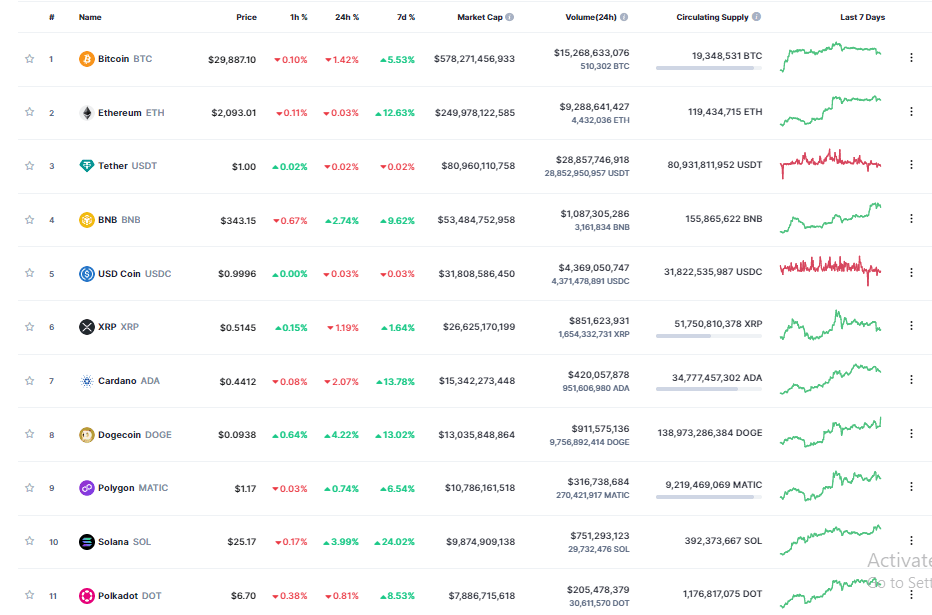Sort the table by Price column
This screenshot has width=932, height=615.
pyautogui.click(x=246, y=17)
